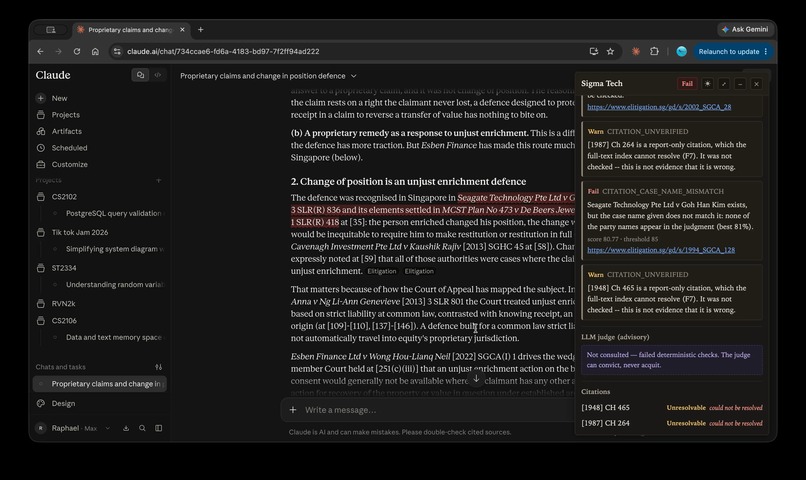Click the scroll-to-bottom arrow button in chat
The image size is (806, 480).
(x=476, y=379)
